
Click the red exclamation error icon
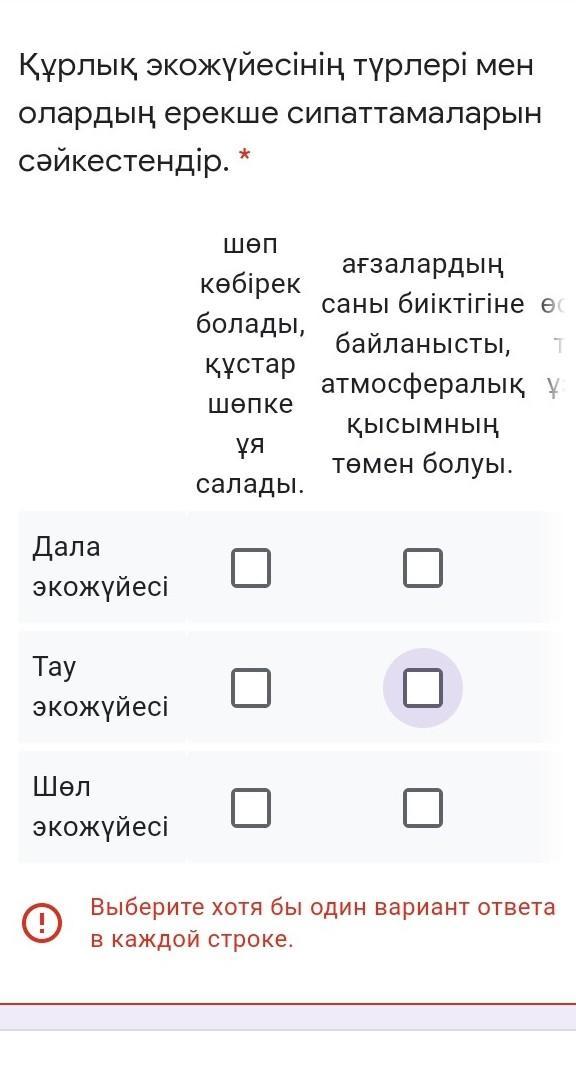click(42, 923)
